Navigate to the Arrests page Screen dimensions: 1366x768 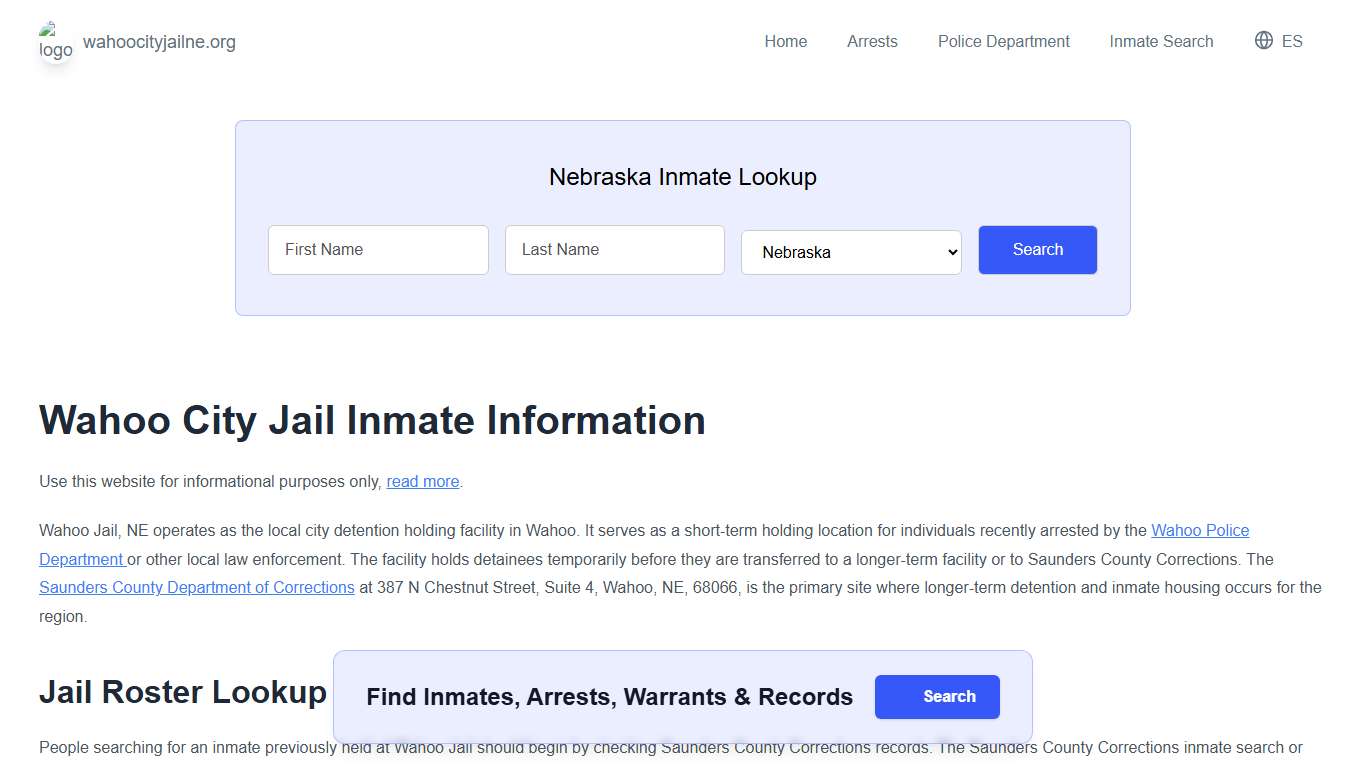pos(871,41)
